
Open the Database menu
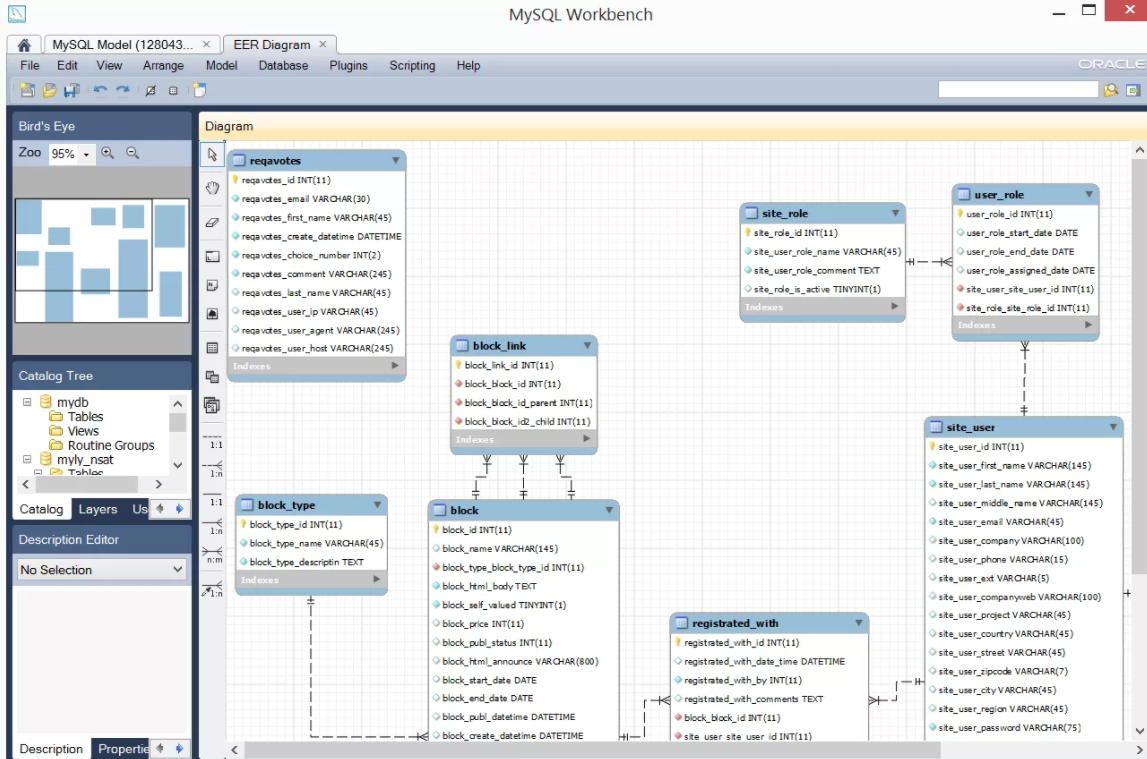coord(283,65)
